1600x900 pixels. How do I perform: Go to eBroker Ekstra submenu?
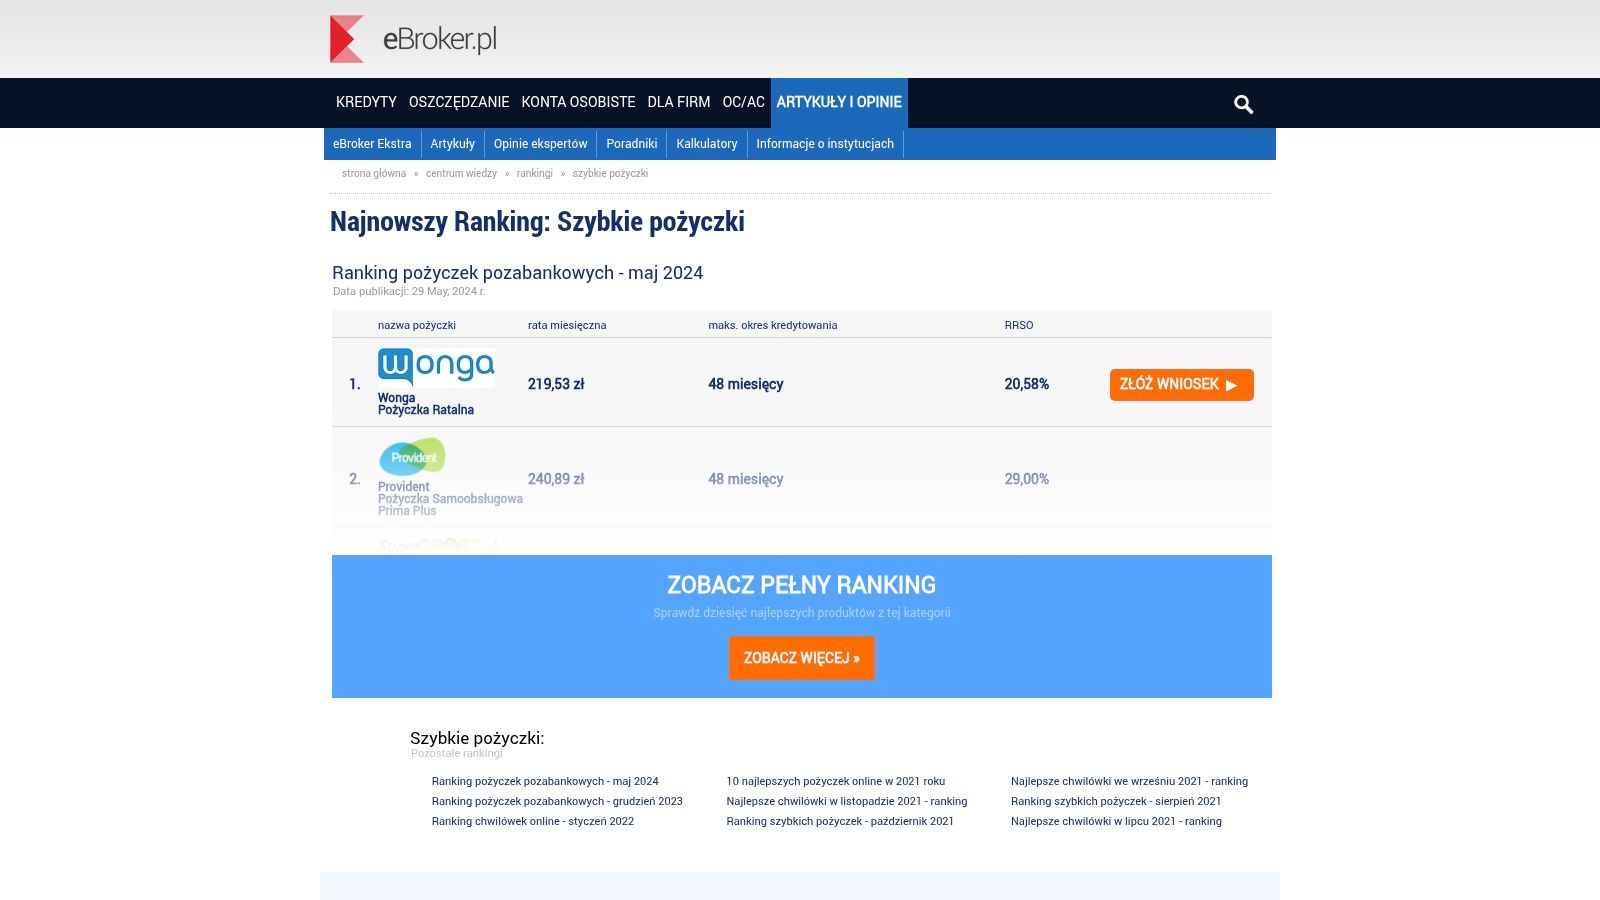(x=372, y=144)
